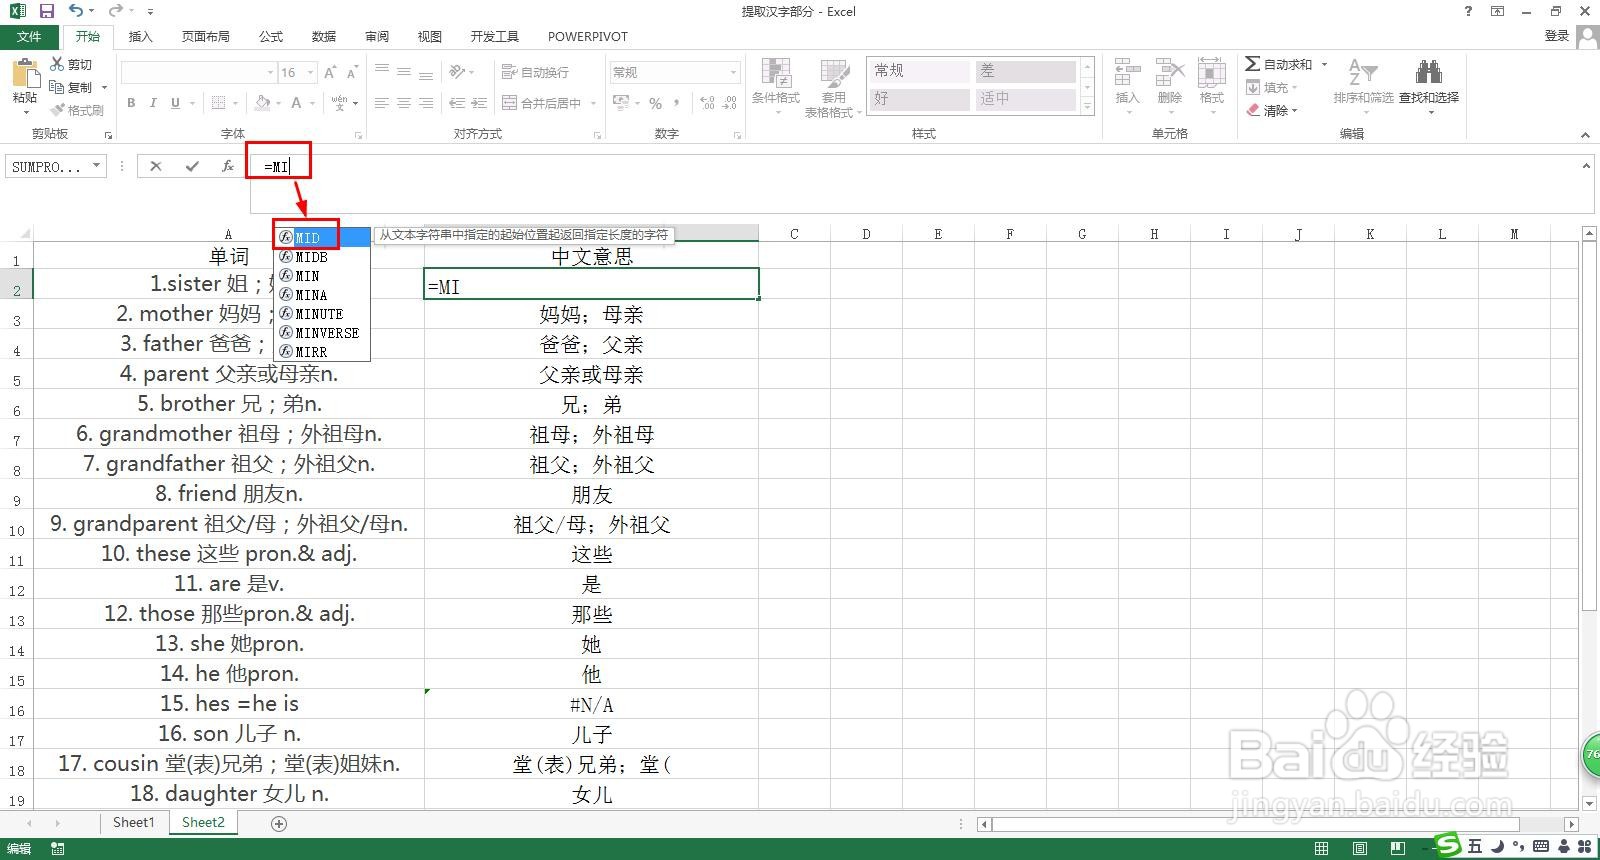The image size is (1600, 860).
Task: Click cell containing 朋友
Action: tap(591, 494)
